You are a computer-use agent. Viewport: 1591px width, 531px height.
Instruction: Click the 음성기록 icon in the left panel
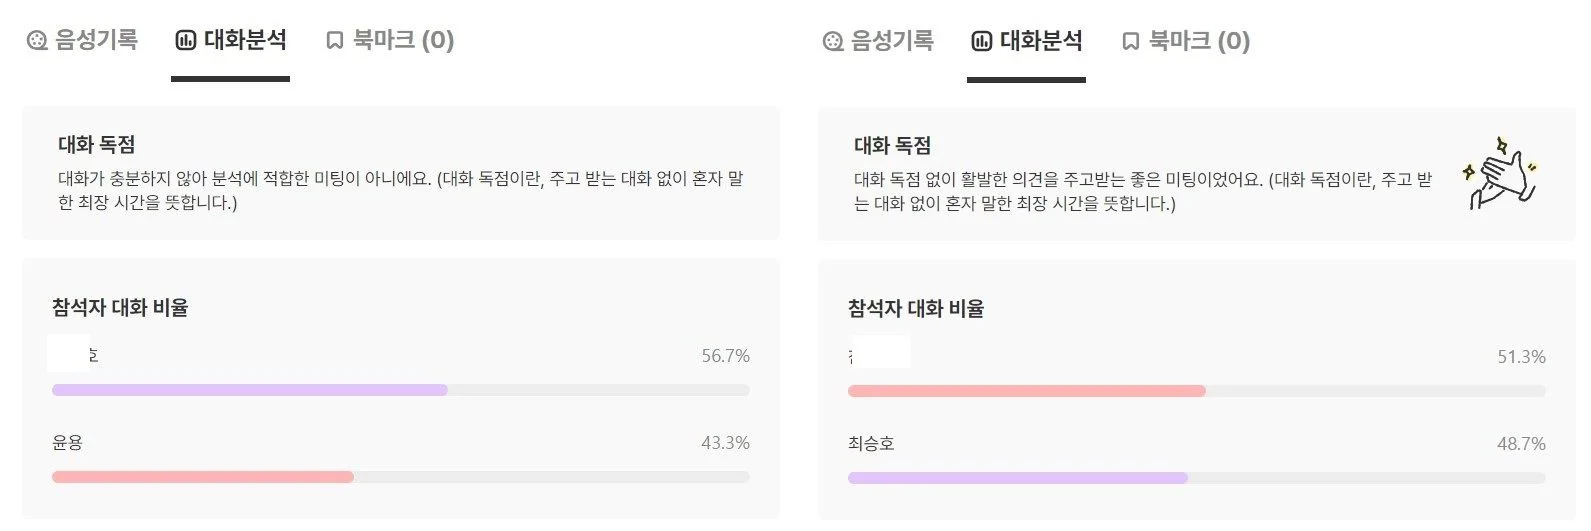(x=37, y=41)
